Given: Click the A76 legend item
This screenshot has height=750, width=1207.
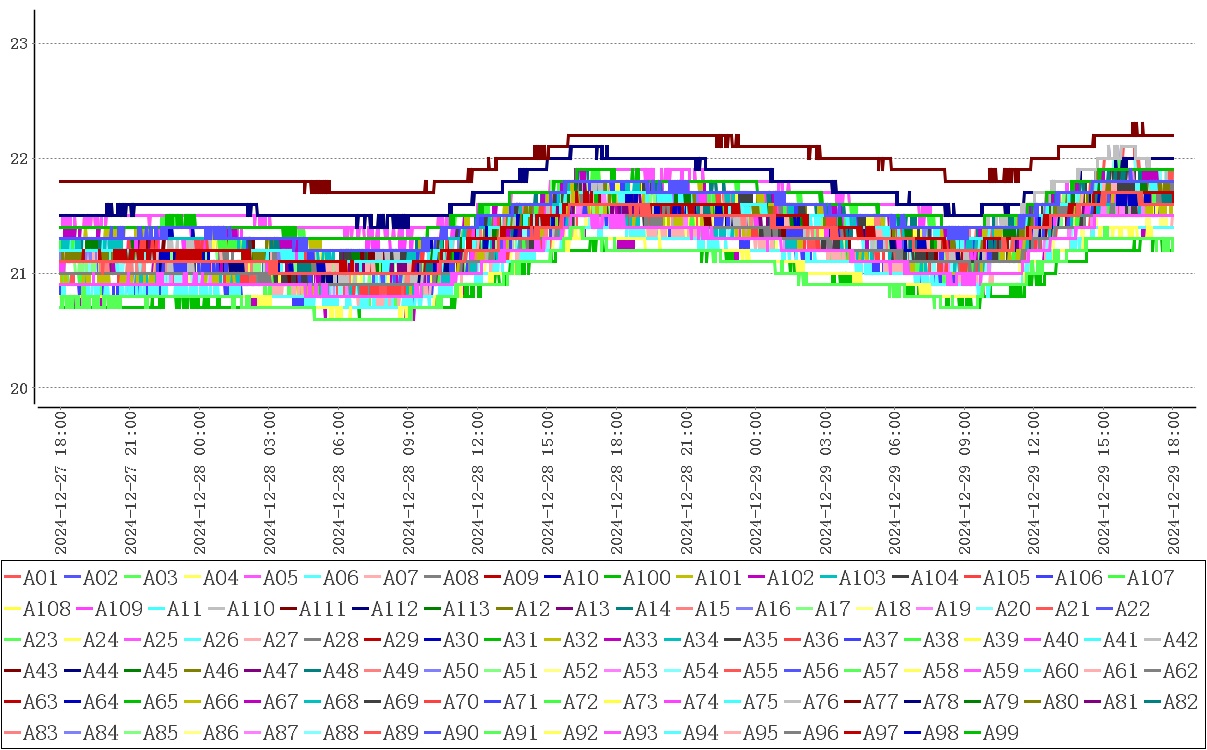Looking at the screenshot, I should click(820, 702).
